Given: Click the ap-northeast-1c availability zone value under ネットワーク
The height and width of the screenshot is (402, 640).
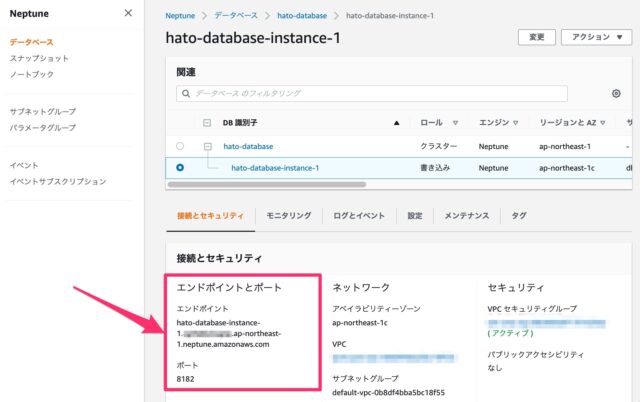Looking at the screenshot, I should click(x=360, y=323).
